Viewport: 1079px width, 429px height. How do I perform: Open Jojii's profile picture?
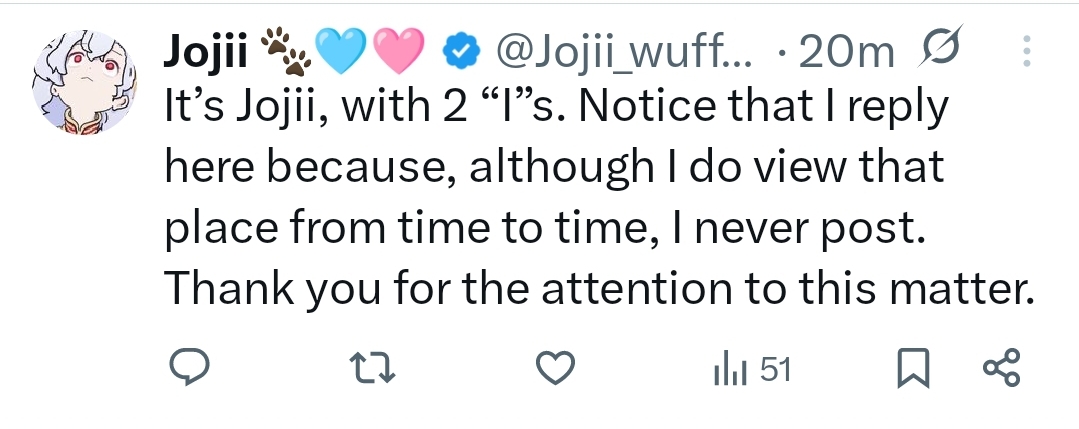pyautogui.click(x=84, y=89)
